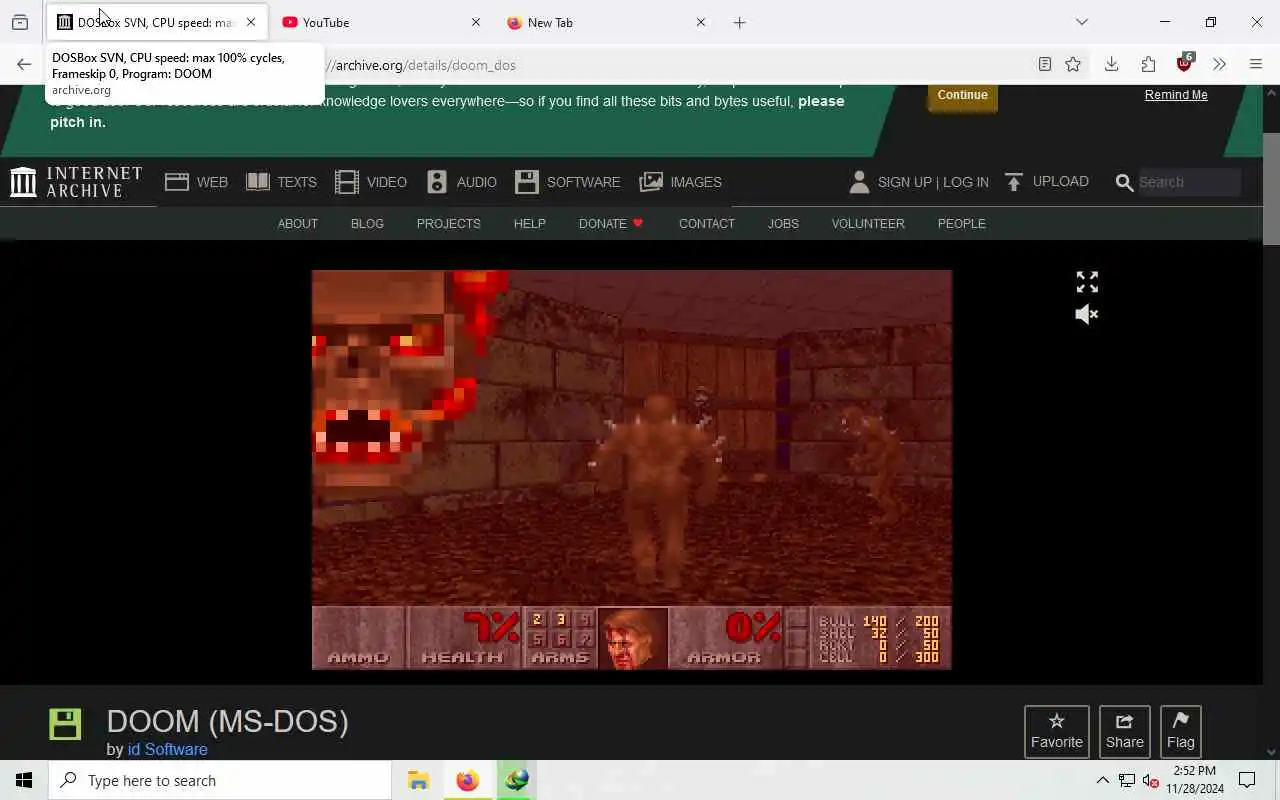Open the Audio speaker icon
This screenshot has width=1280, height=800.
(x=437, y=182)
